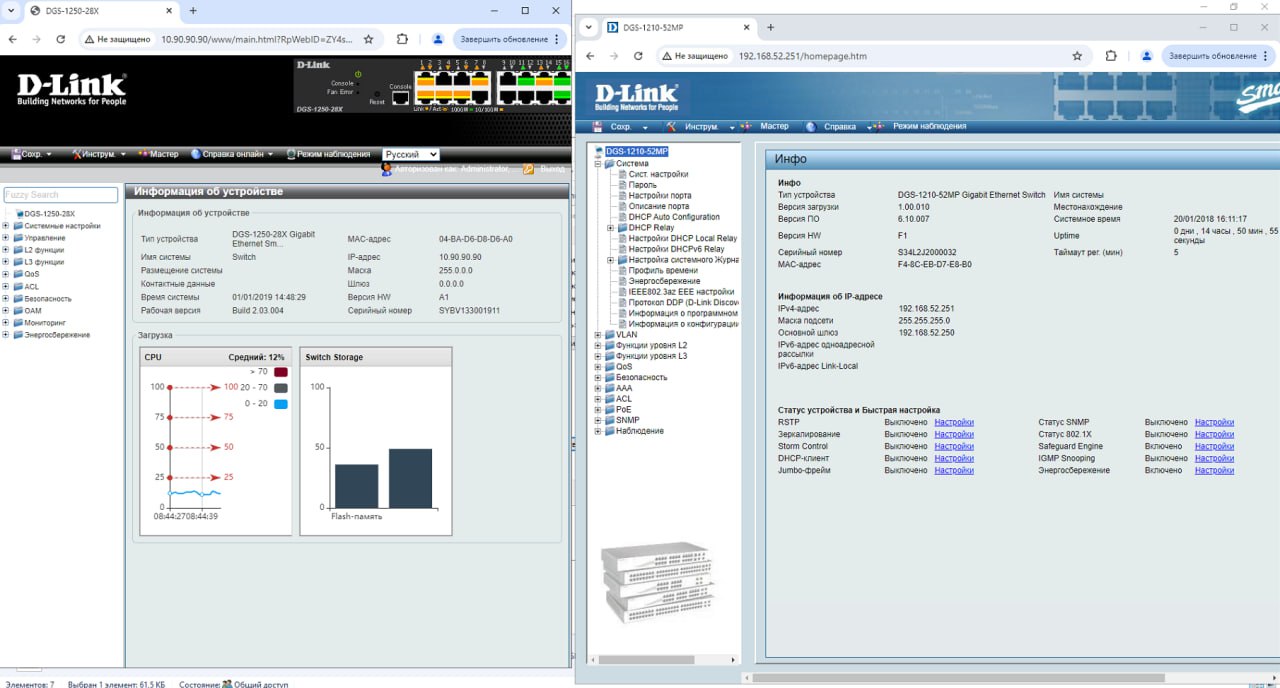The image size is (1280, 688).
Task: Open a new tab next to the DGS-1210-52MP tab
Action: point(770,27)
